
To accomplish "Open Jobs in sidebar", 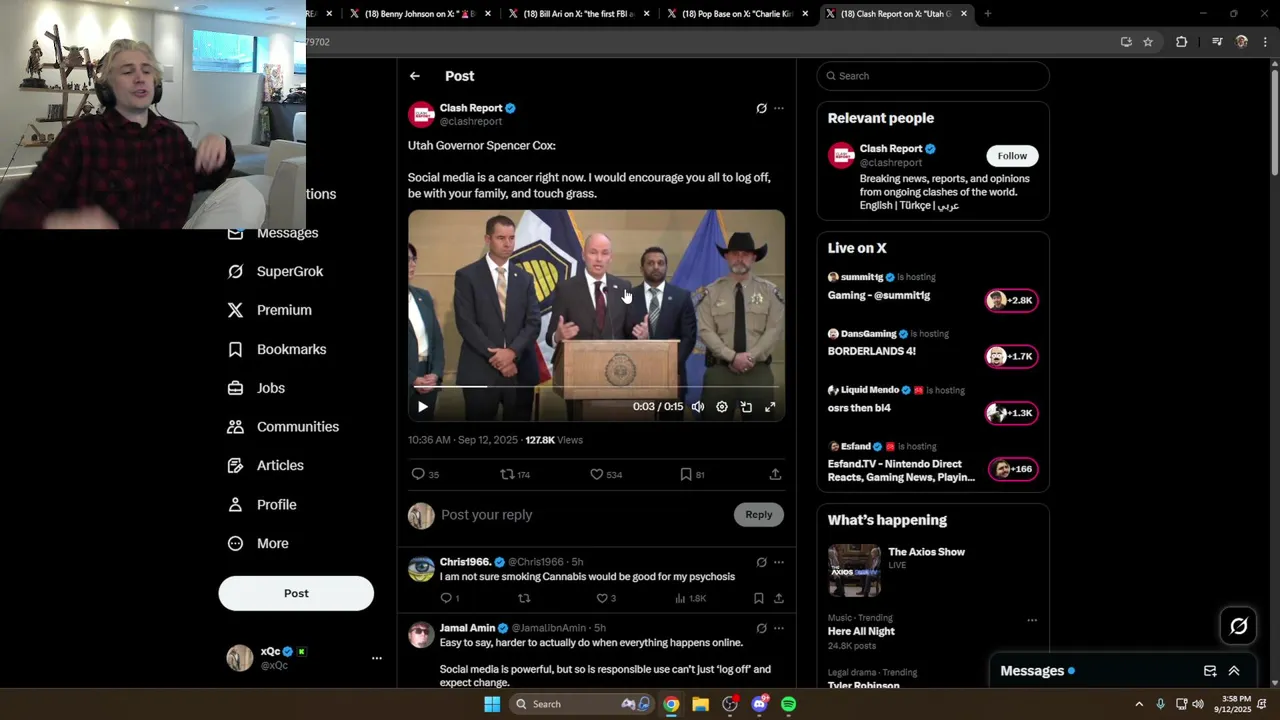I will coord(256,388).
